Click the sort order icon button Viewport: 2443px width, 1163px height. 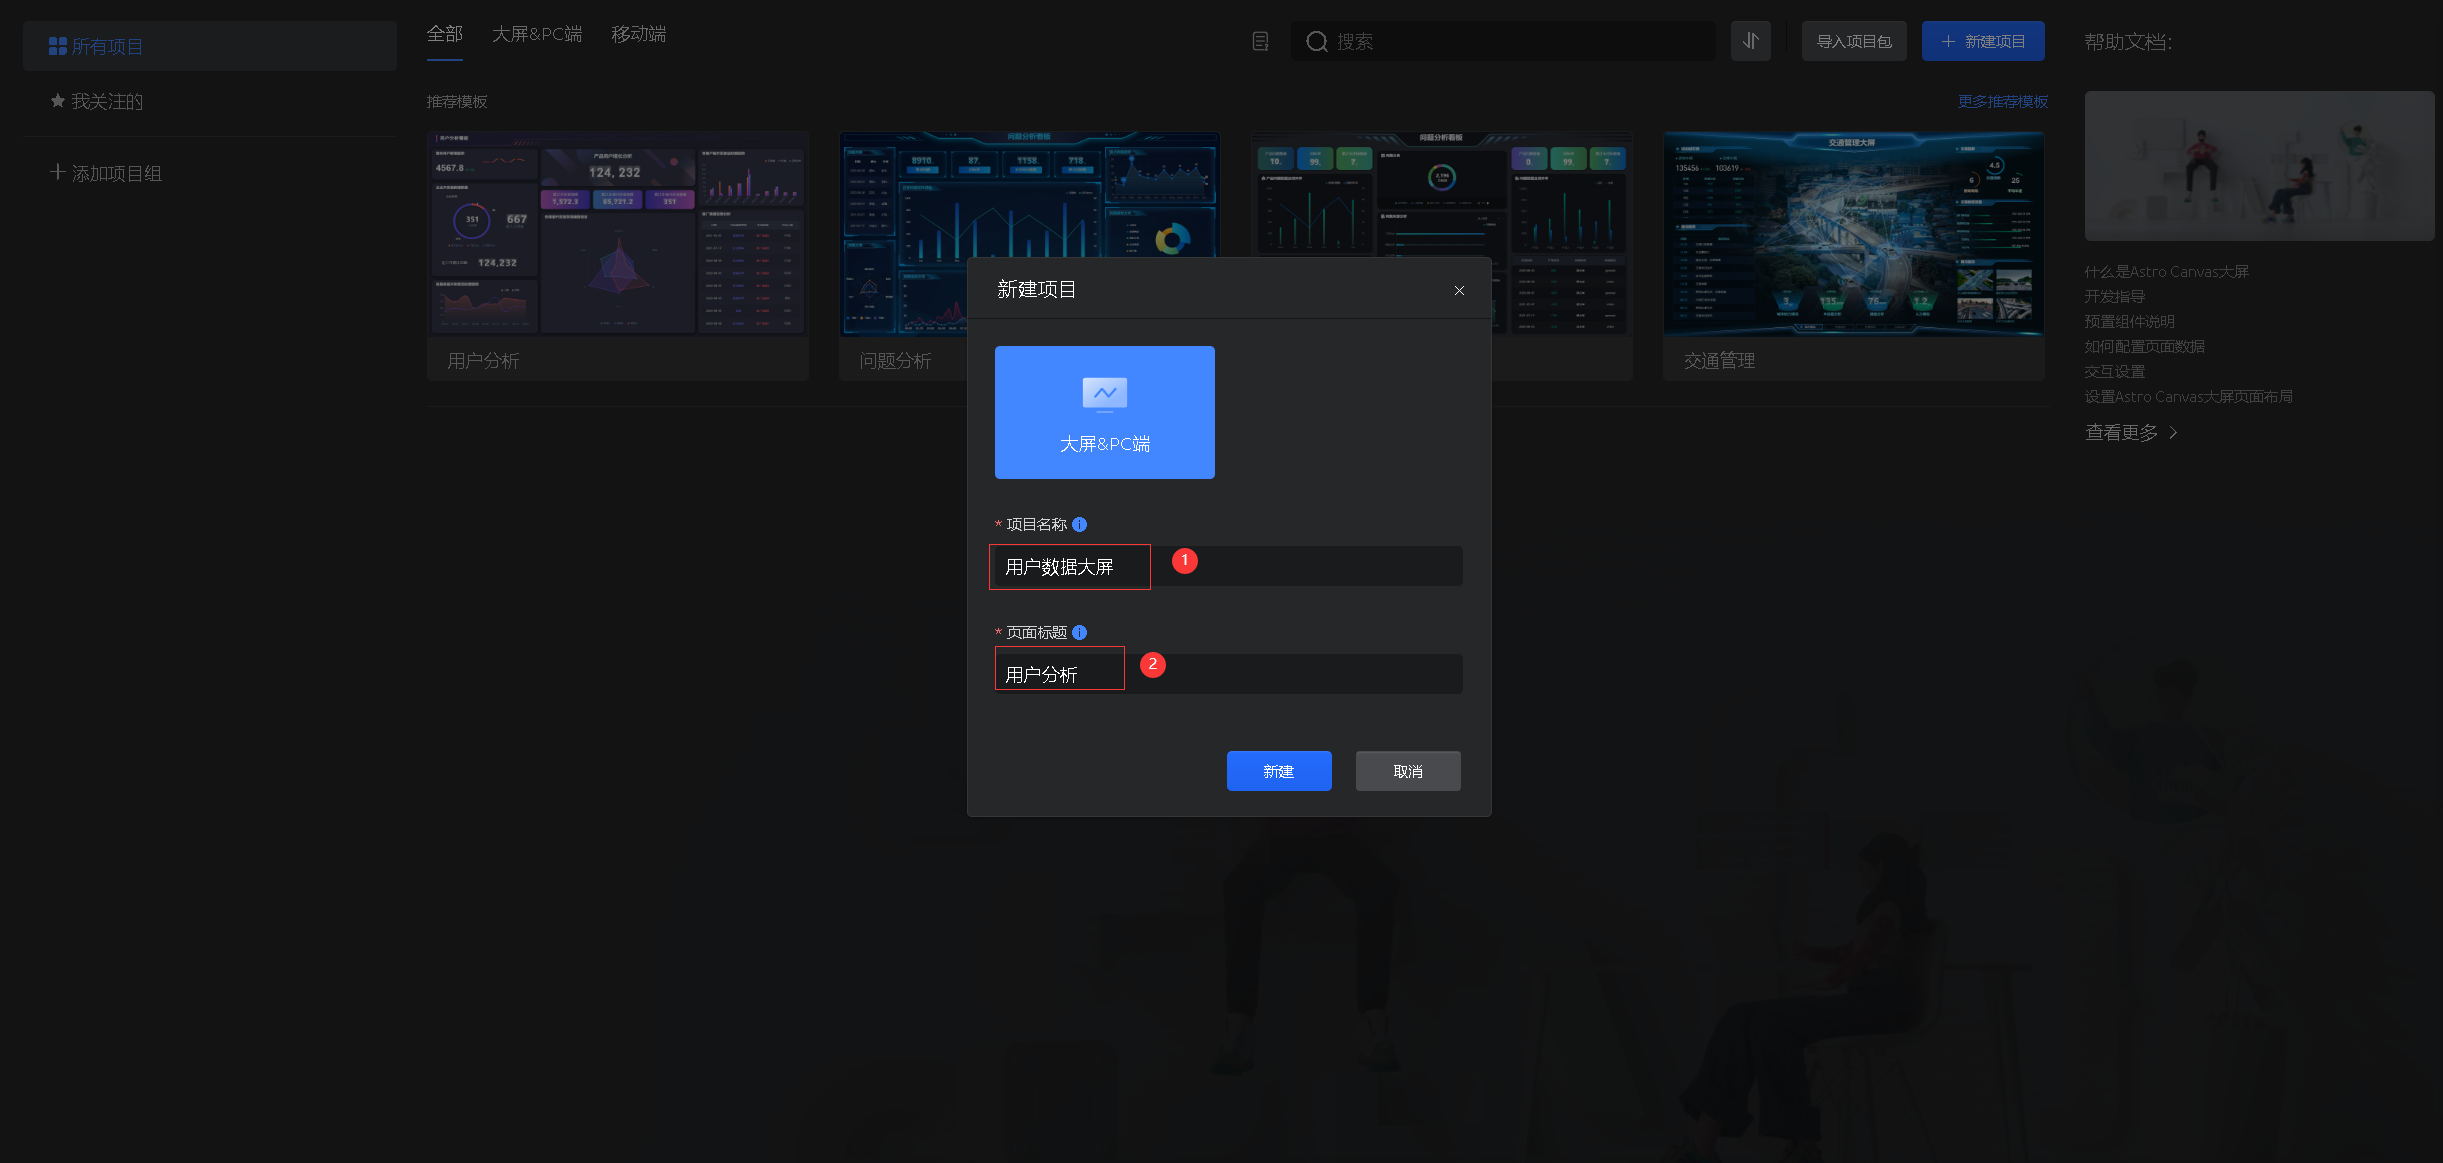(1750, 41)
